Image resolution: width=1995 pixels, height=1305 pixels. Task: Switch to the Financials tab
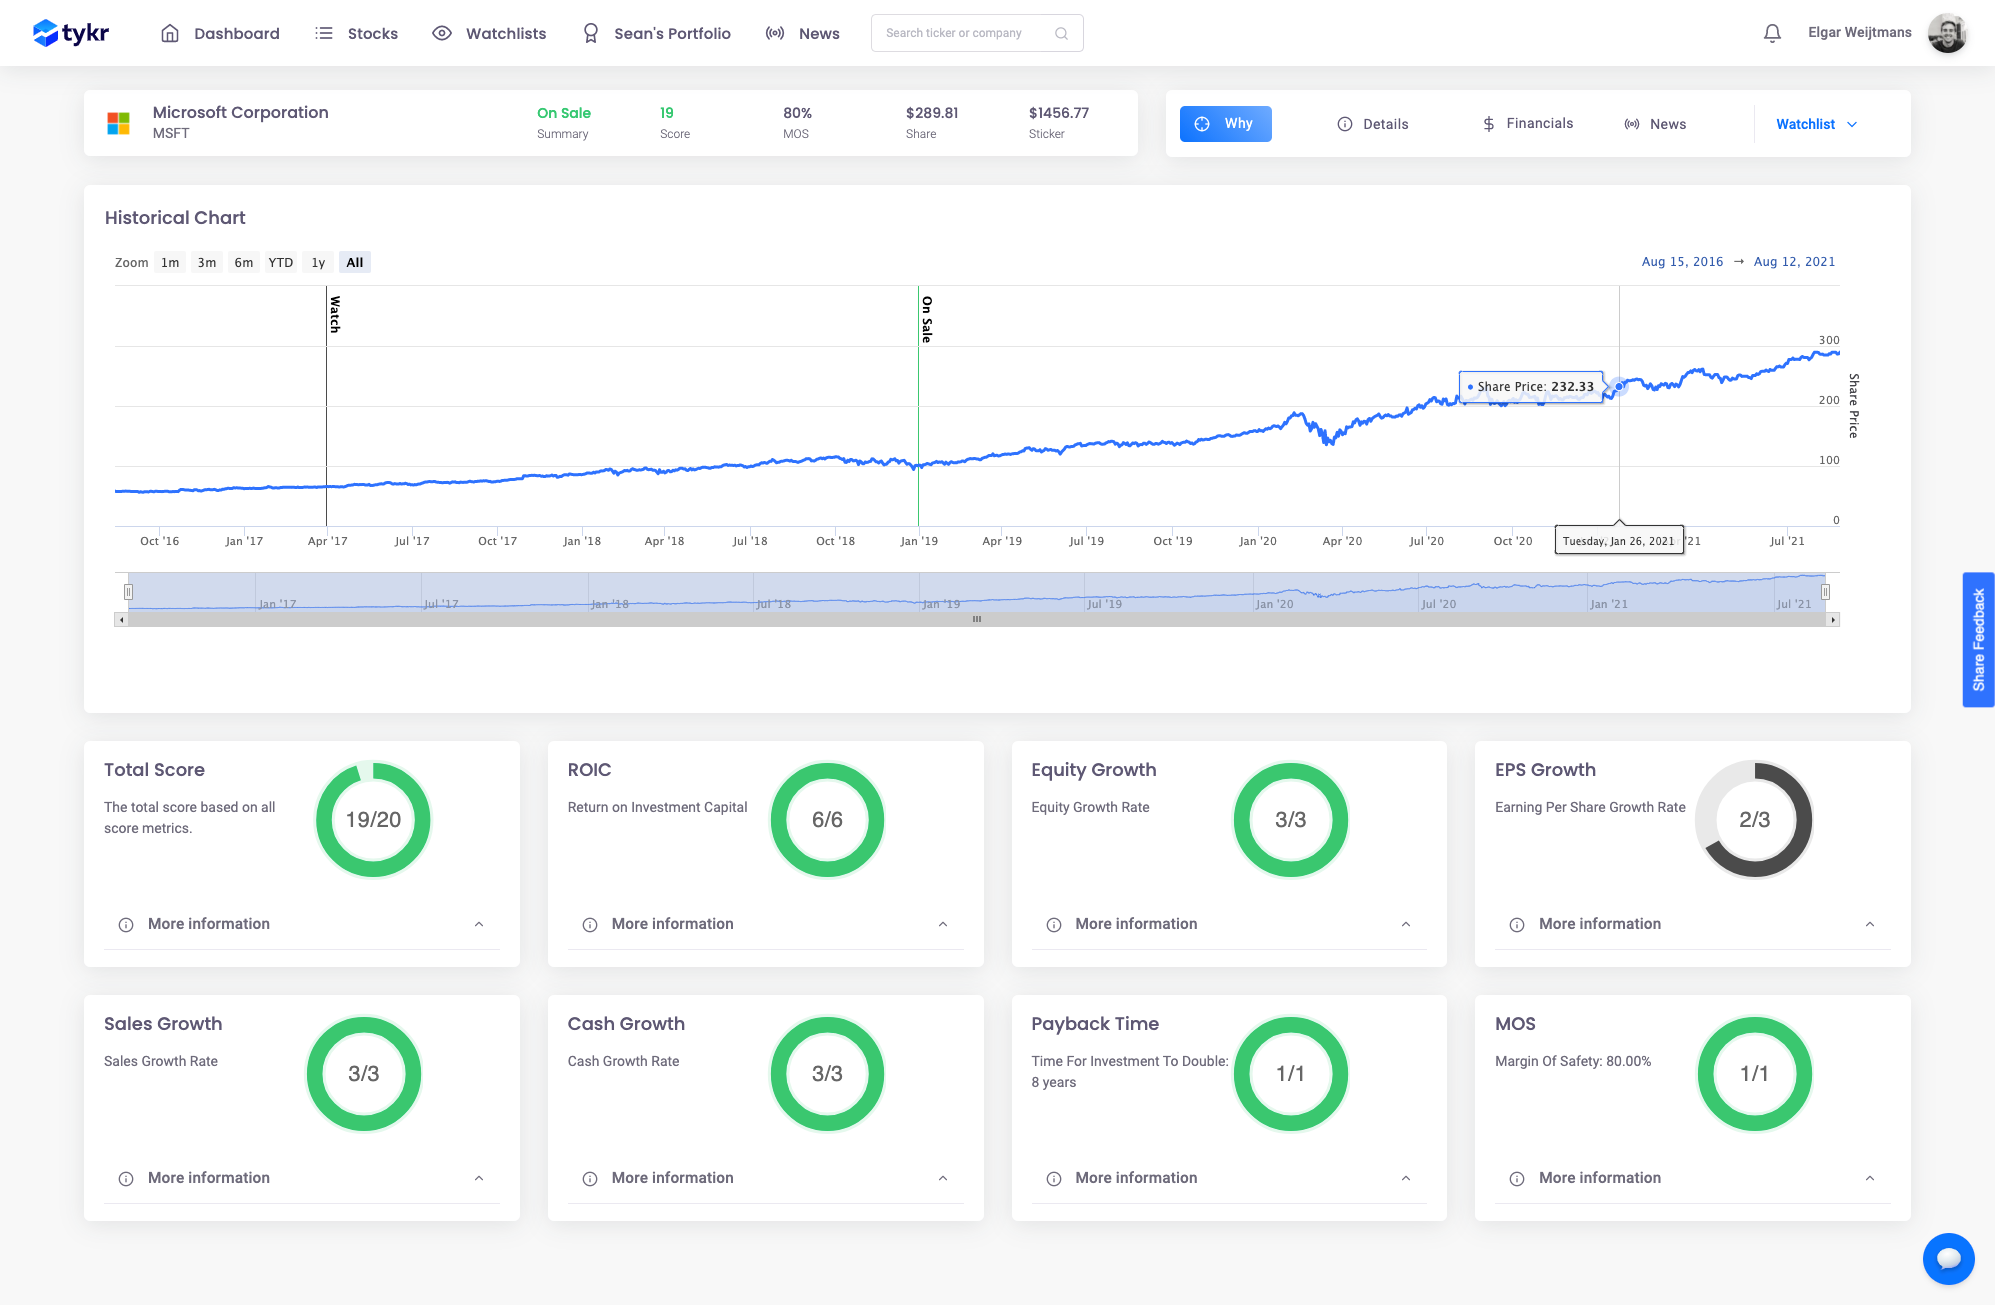[1527, 123]
